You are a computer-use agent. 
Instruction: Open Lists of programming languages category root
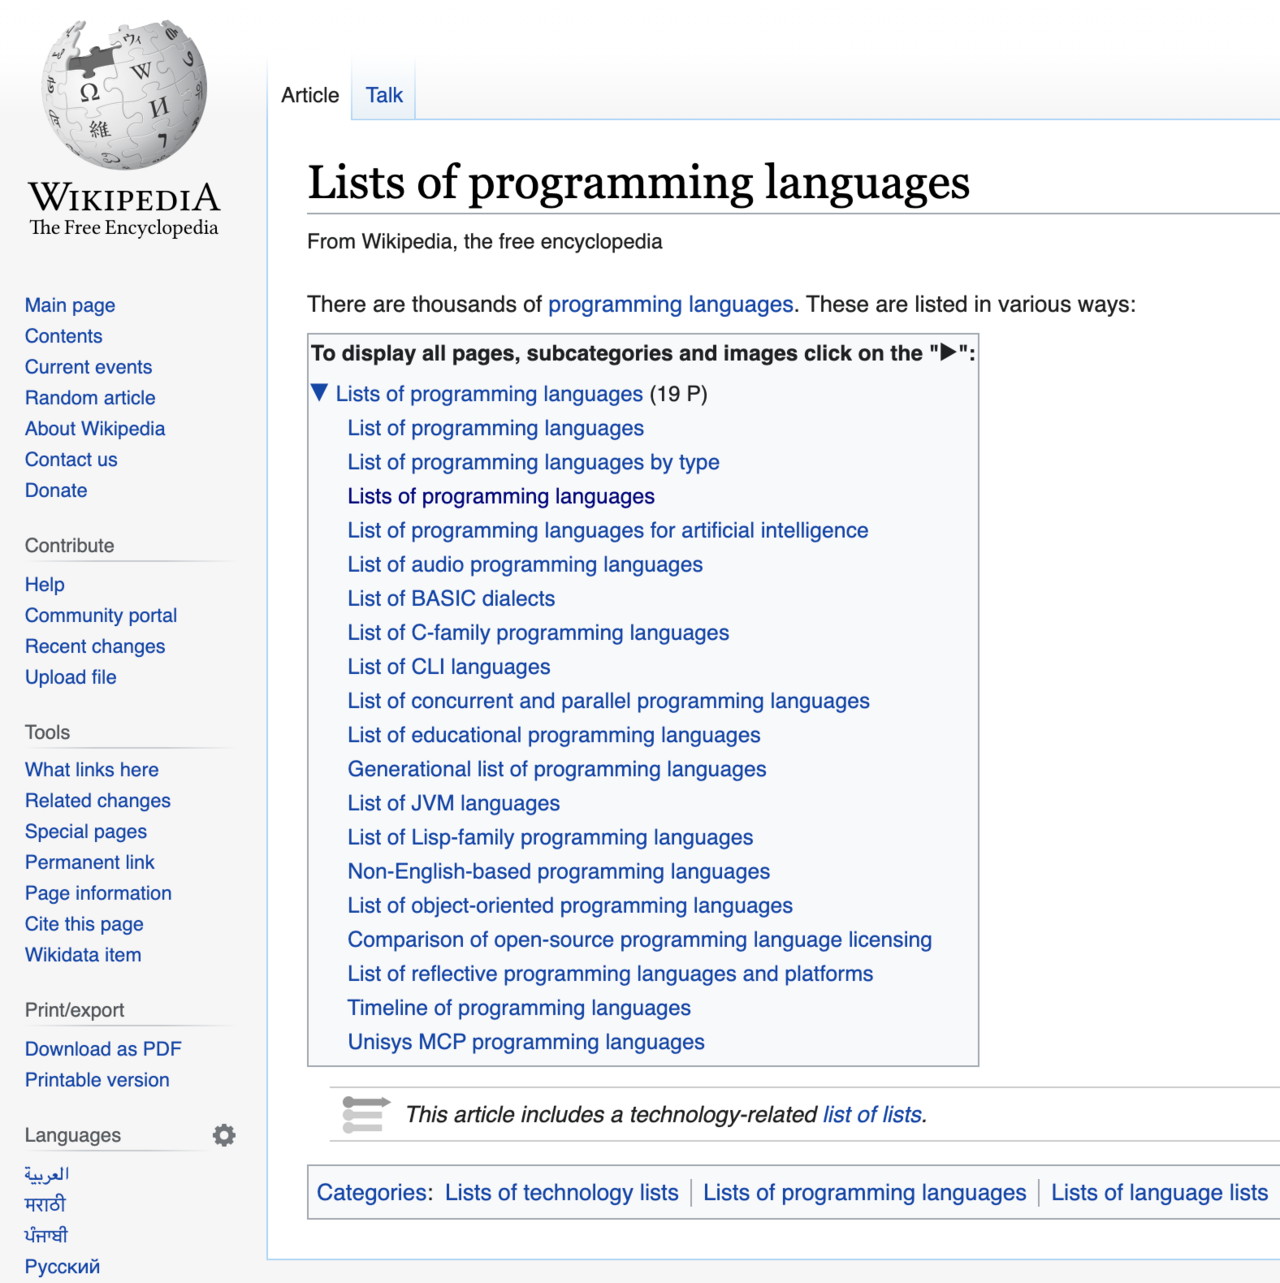coord(489,394)
